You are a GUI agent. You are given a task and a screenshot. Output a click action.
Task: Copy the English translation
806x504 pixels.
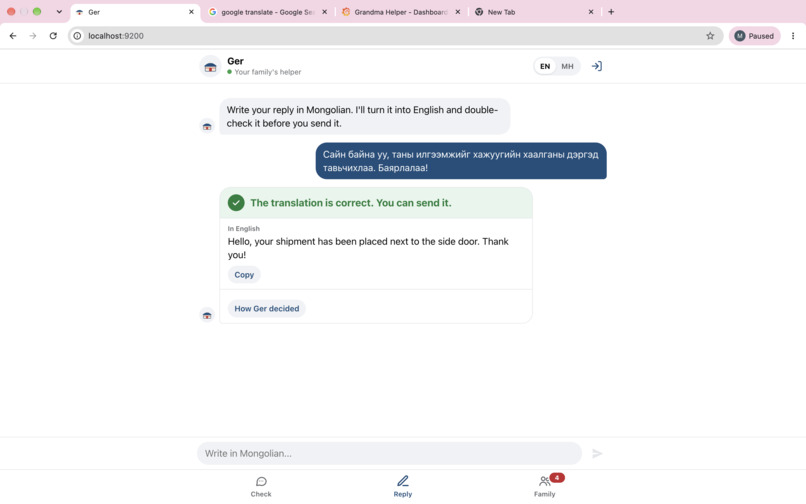tap(244, 275)
